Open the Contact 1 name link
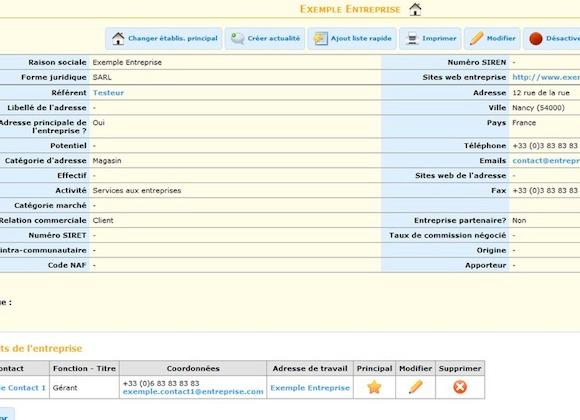The width and height of the screenshot is (580, 420). pyautogui.click(x=23, y=388)
